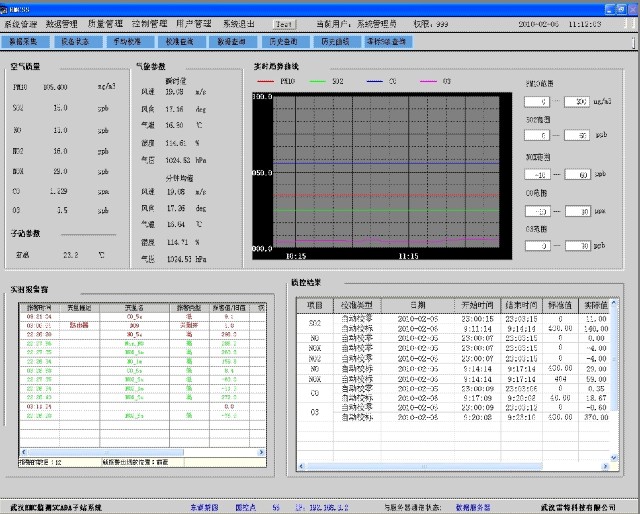Open the 数据管理 menu
Screen dimensions: 640x514
point(62,21)
